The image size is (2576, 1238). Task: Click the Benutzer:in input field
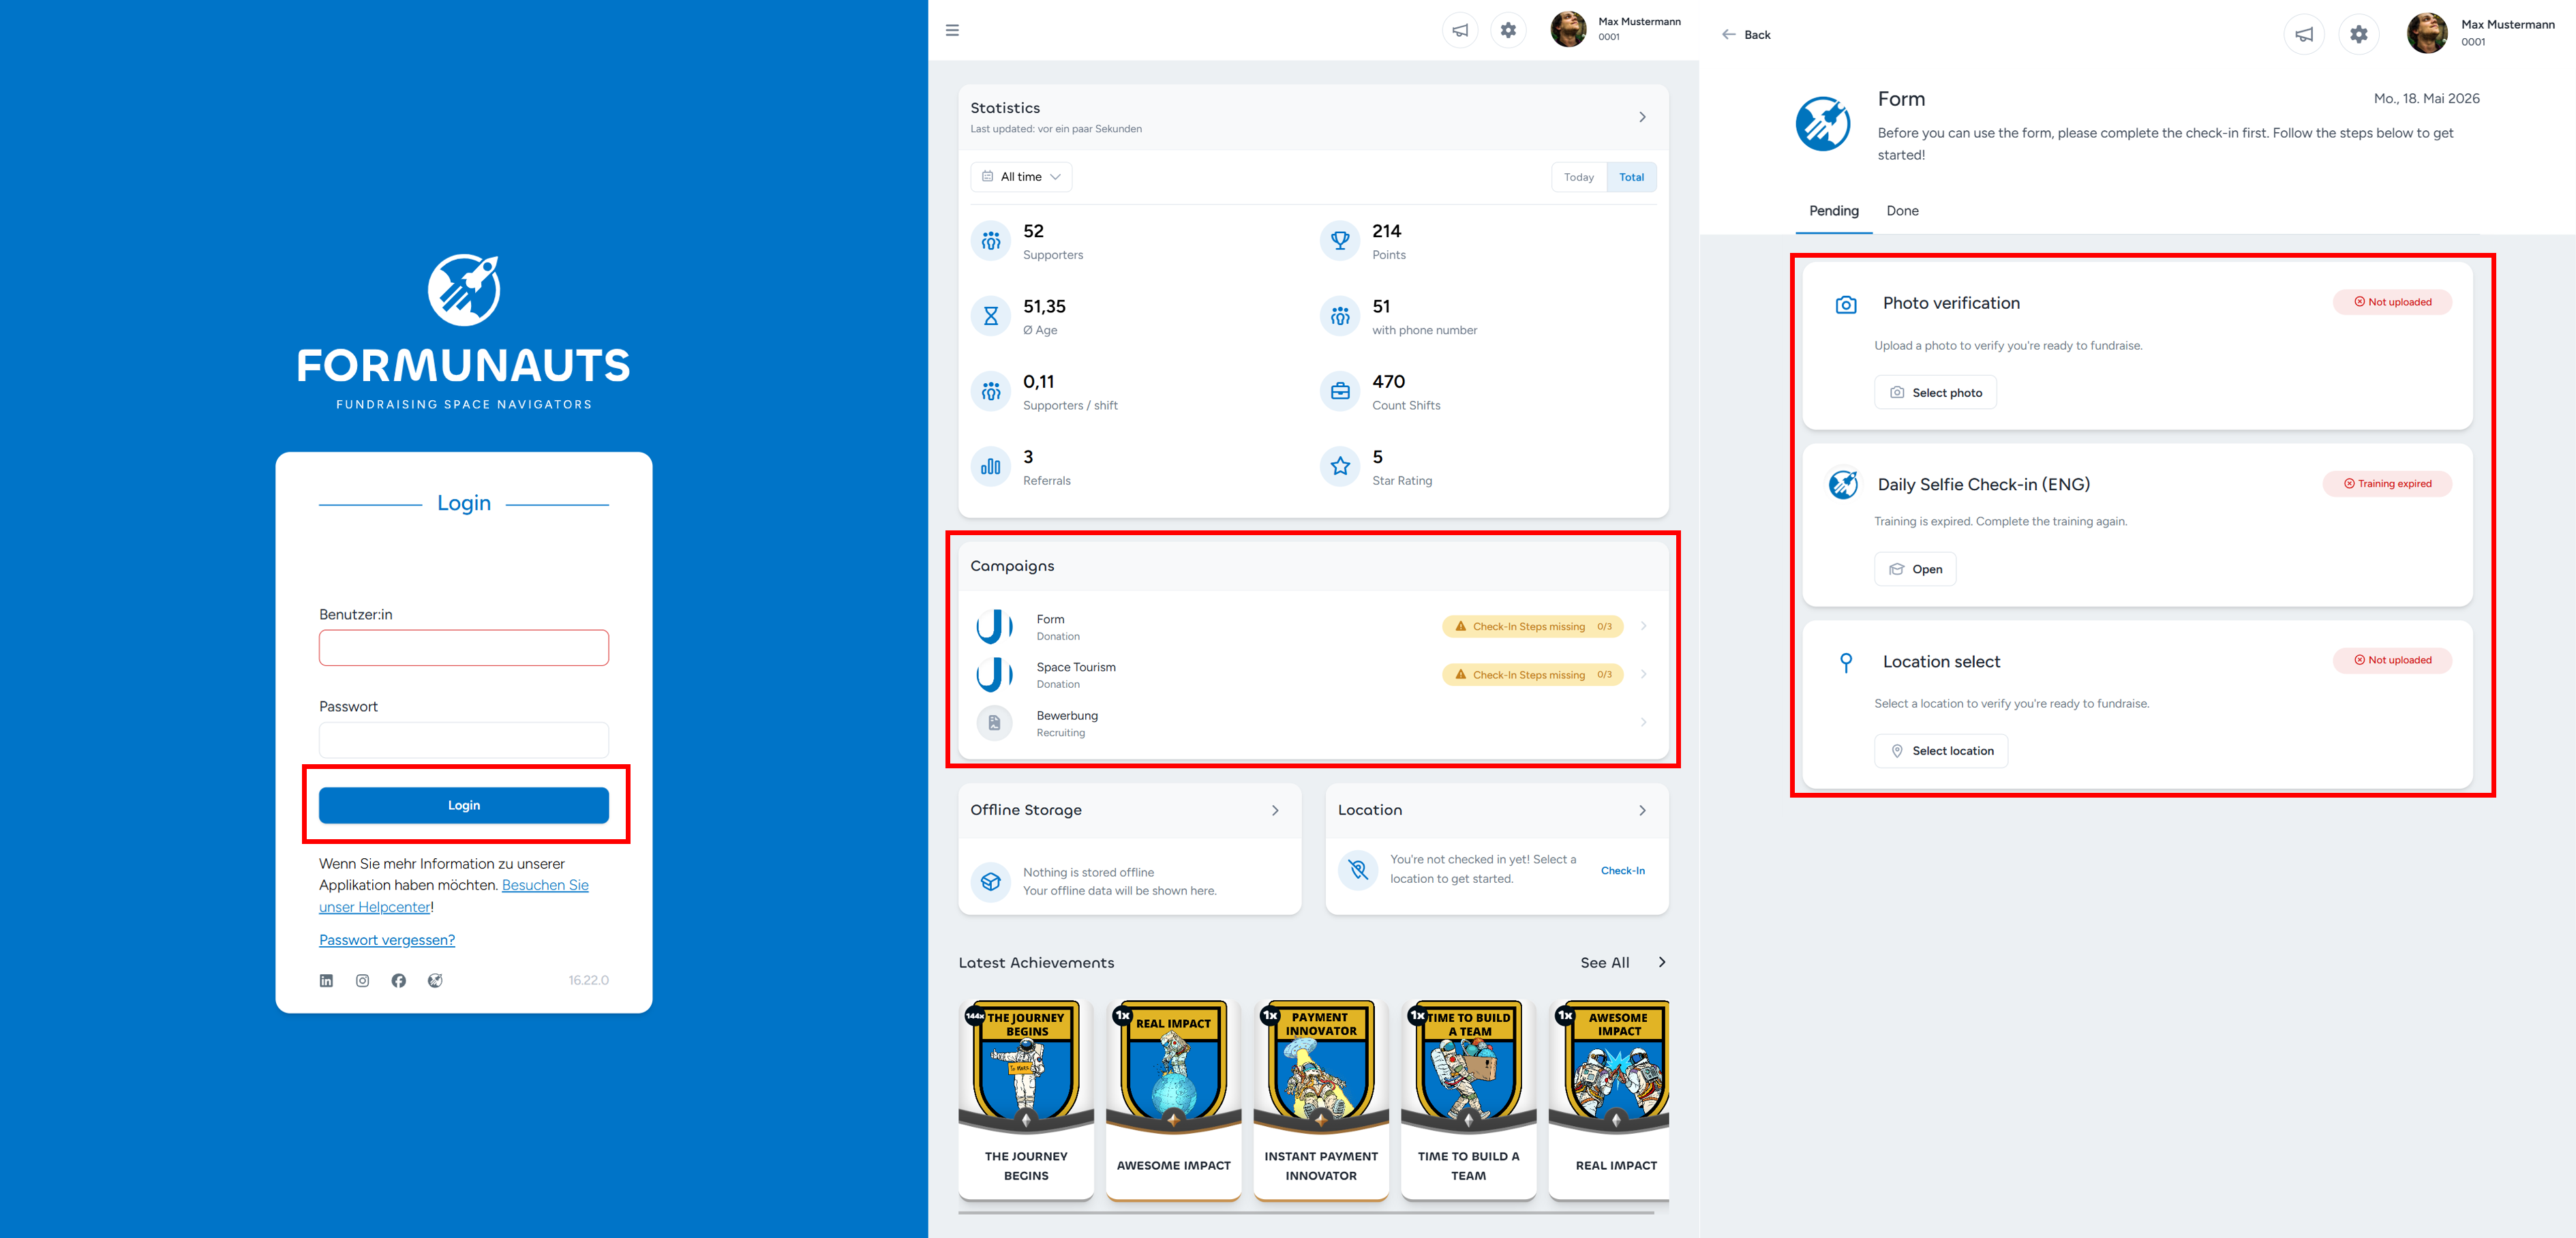pyautogui.click(x=464, y=647)
